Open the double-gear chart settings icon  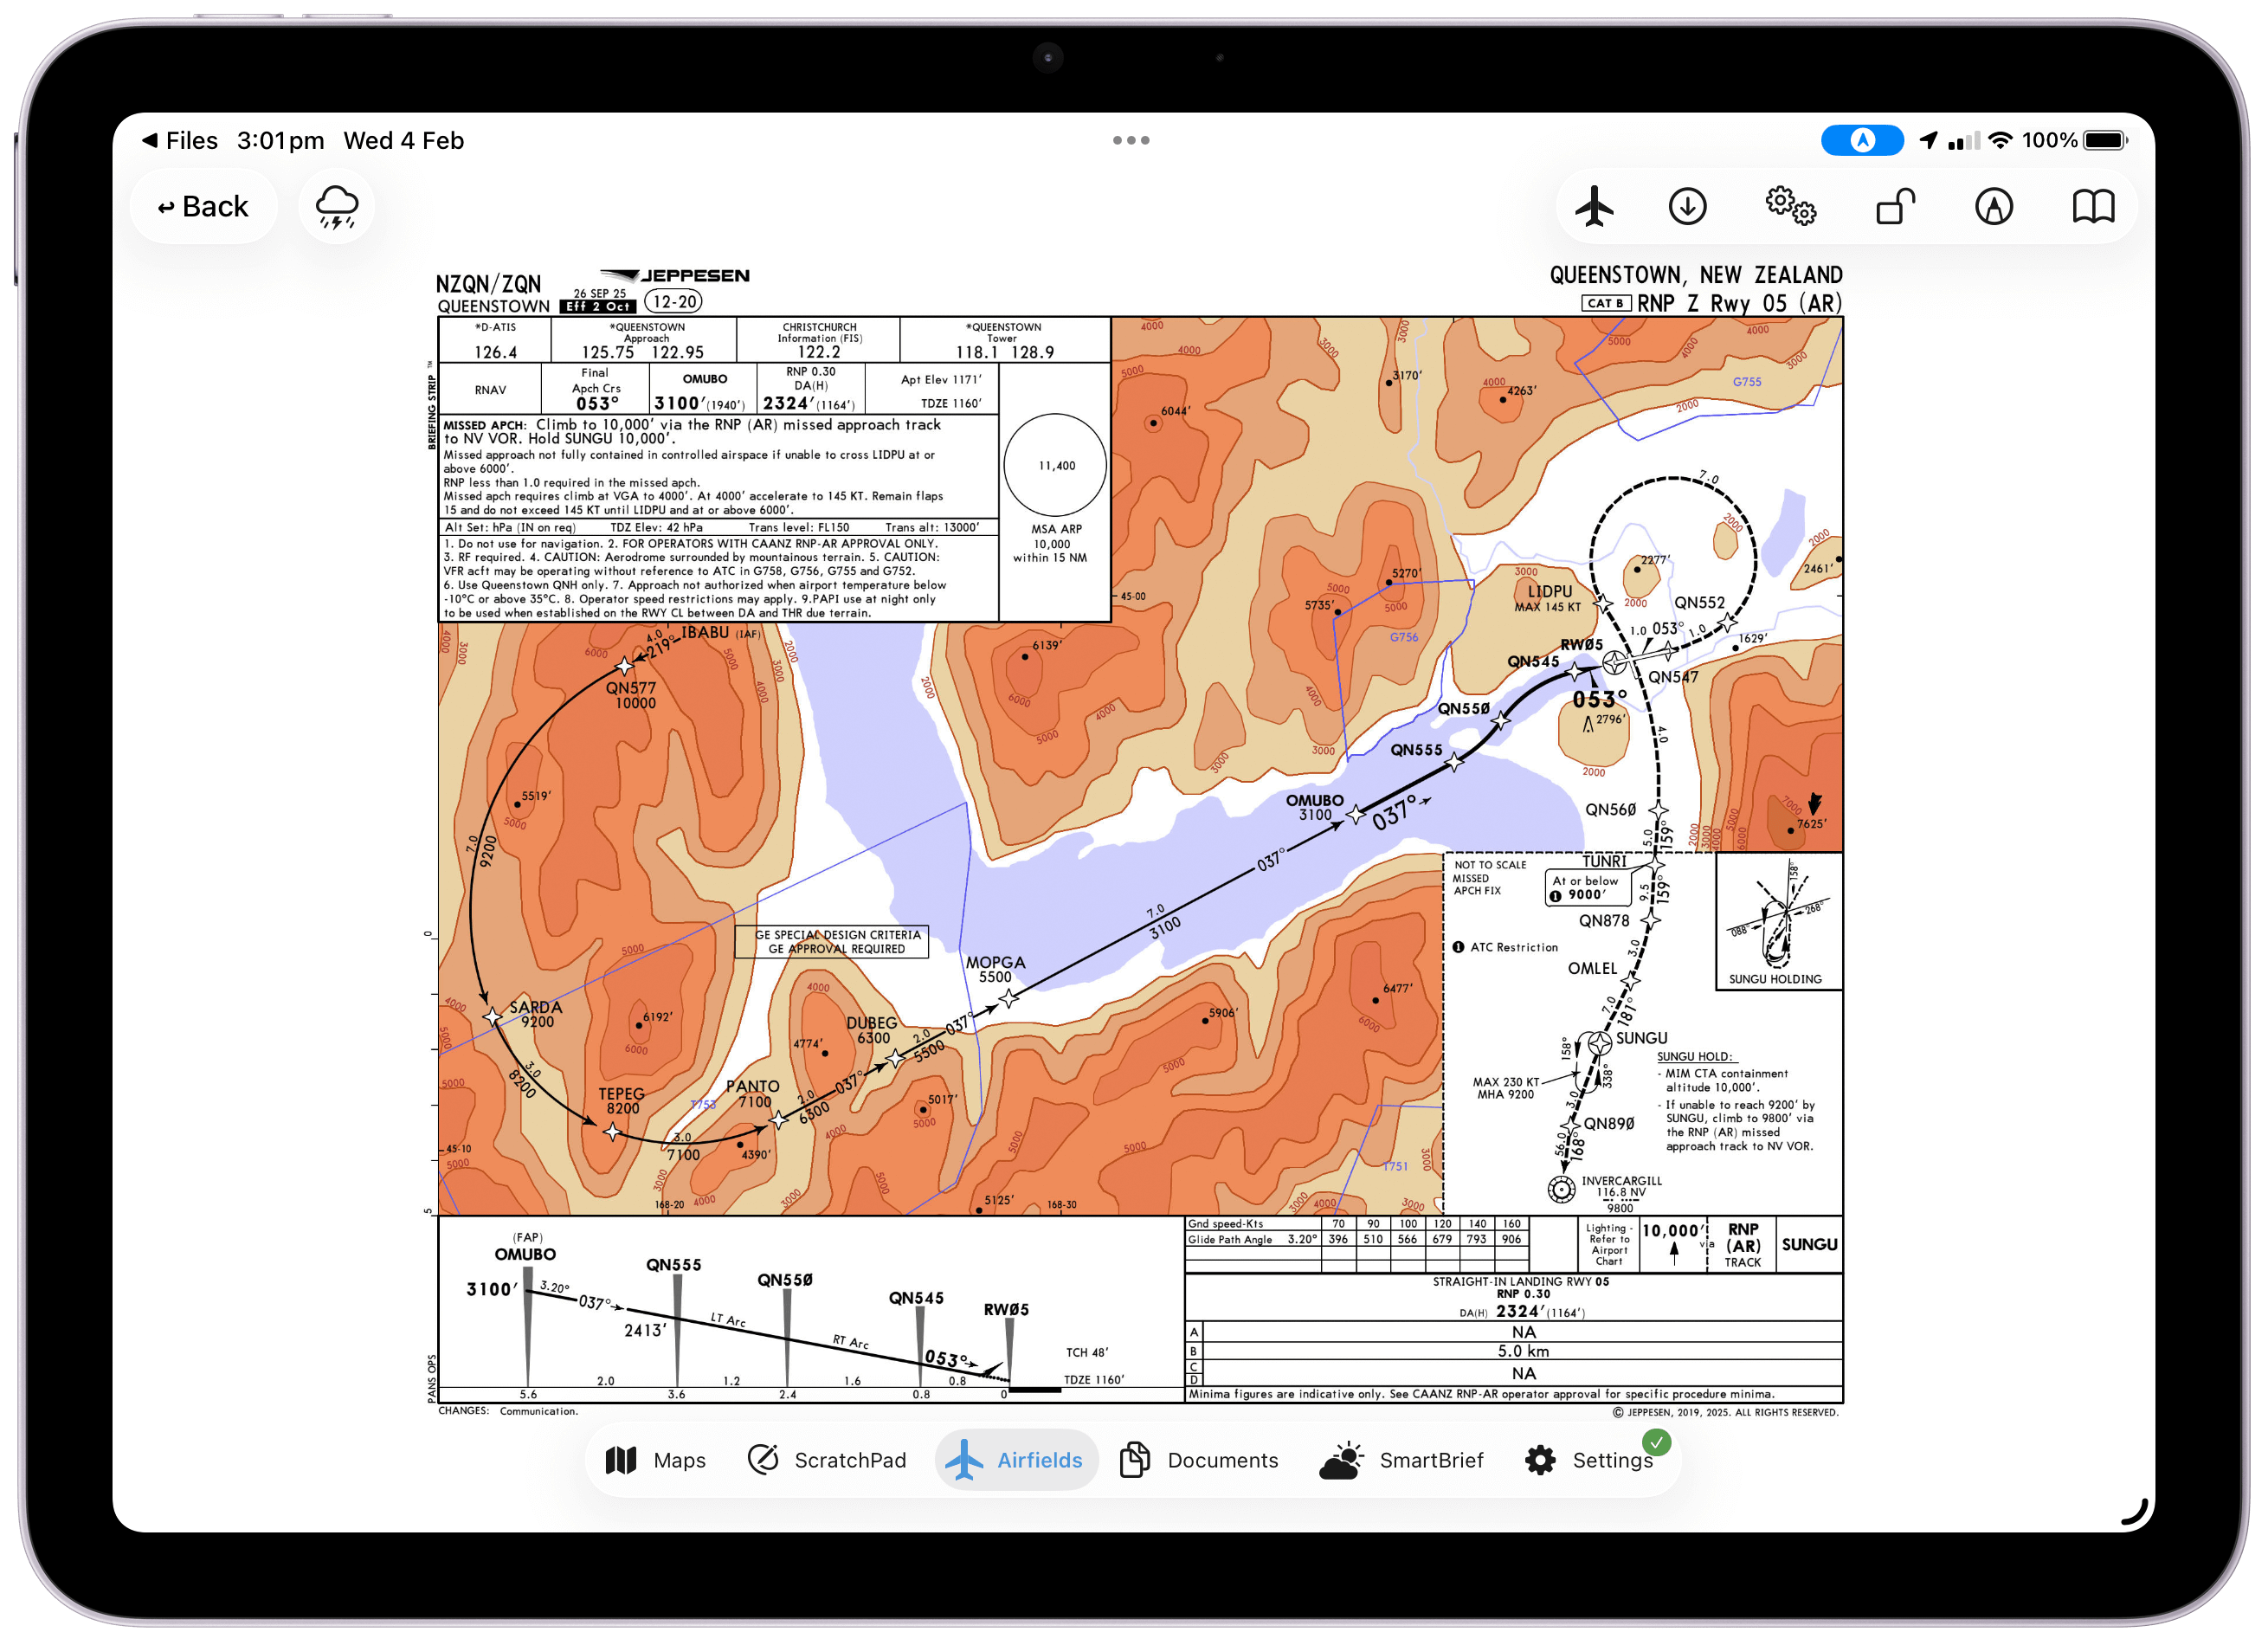point(1789,207)
